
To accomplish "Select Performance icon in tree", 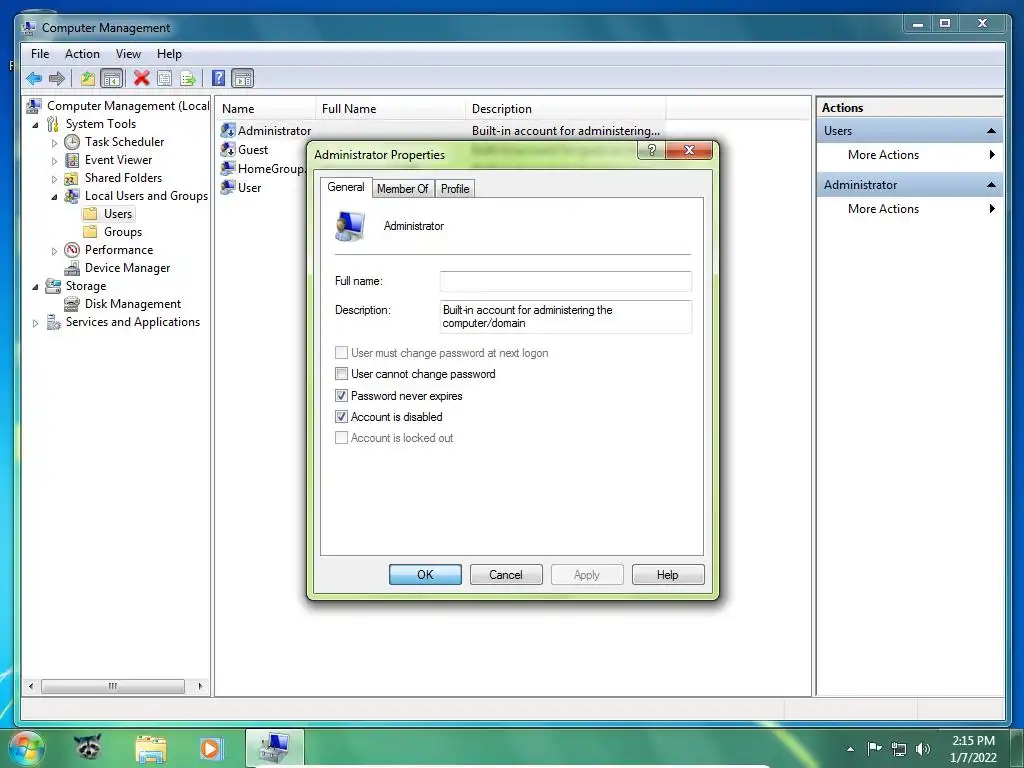I will (72, 250).
